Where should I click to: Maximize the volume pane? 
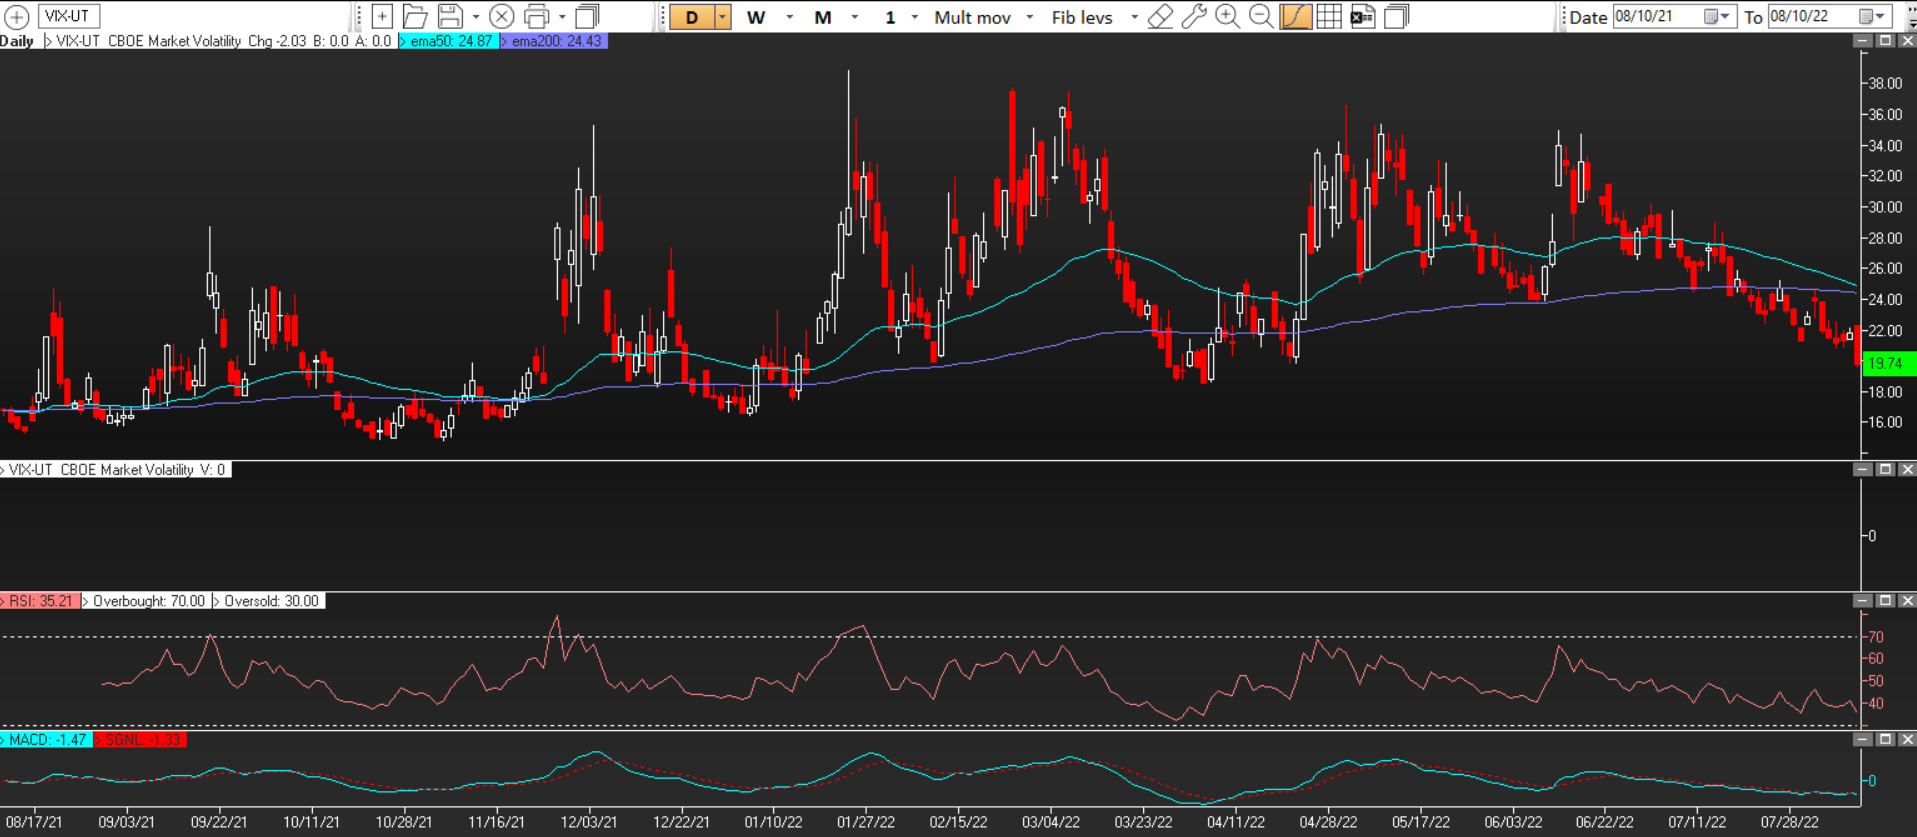(1885, 469)
